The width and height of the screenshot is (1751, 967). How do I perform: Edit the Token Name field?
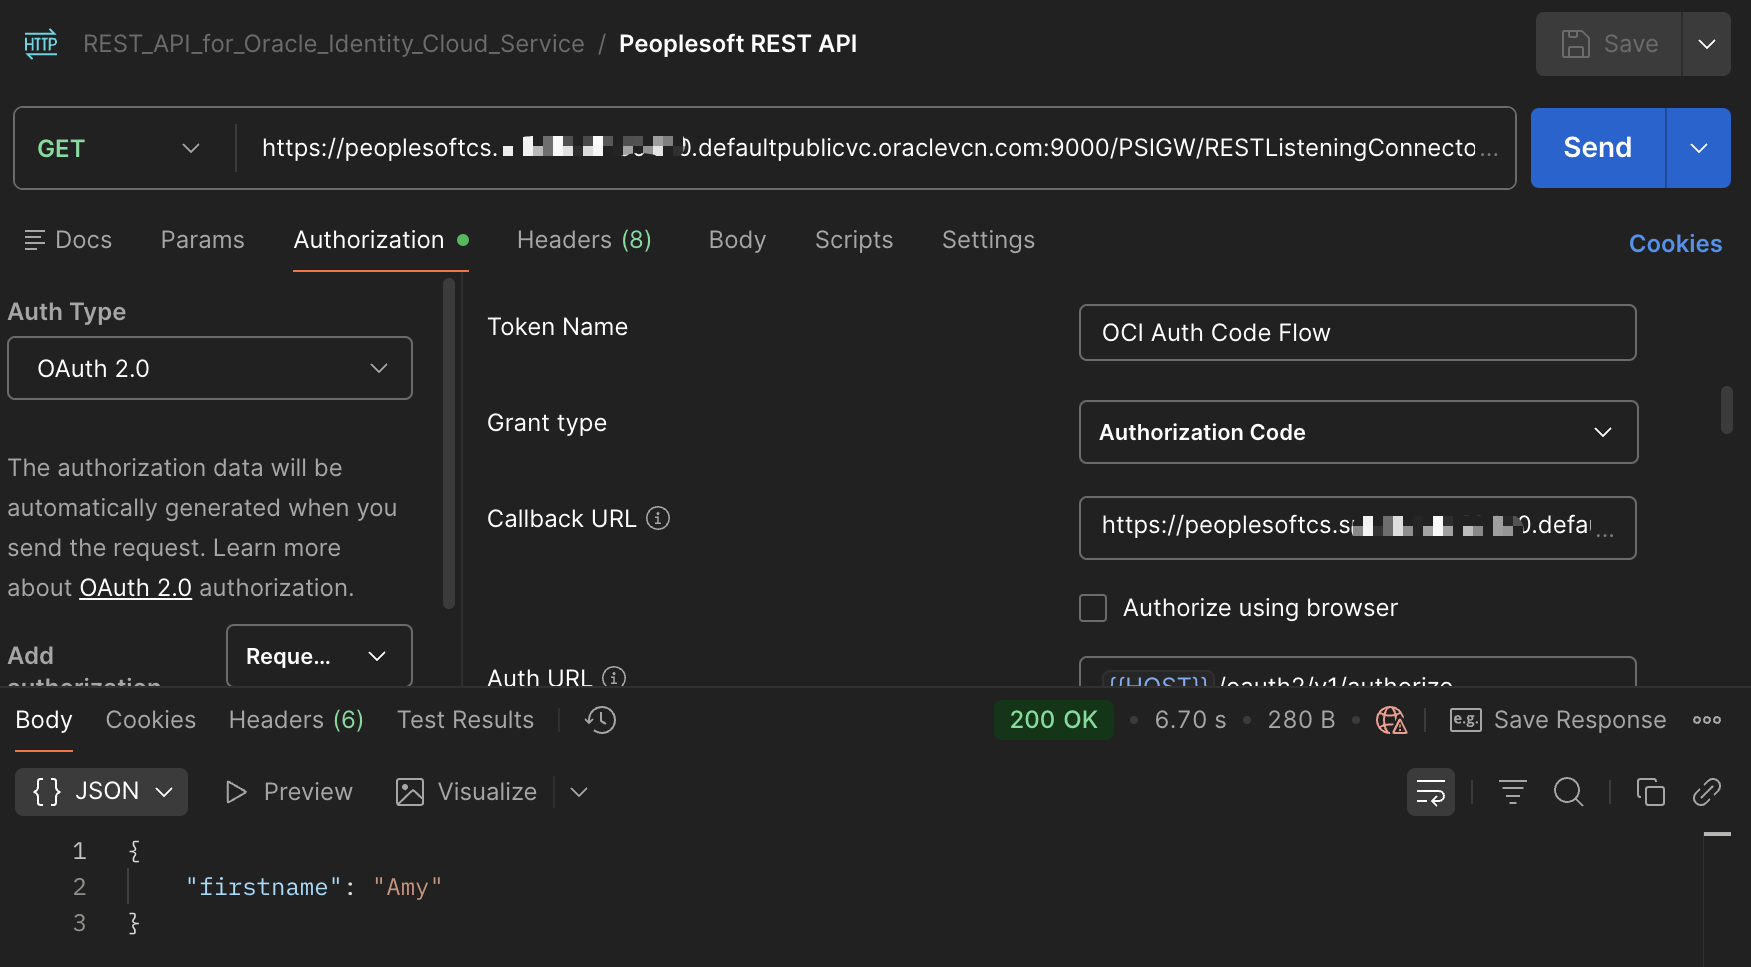1358,332
